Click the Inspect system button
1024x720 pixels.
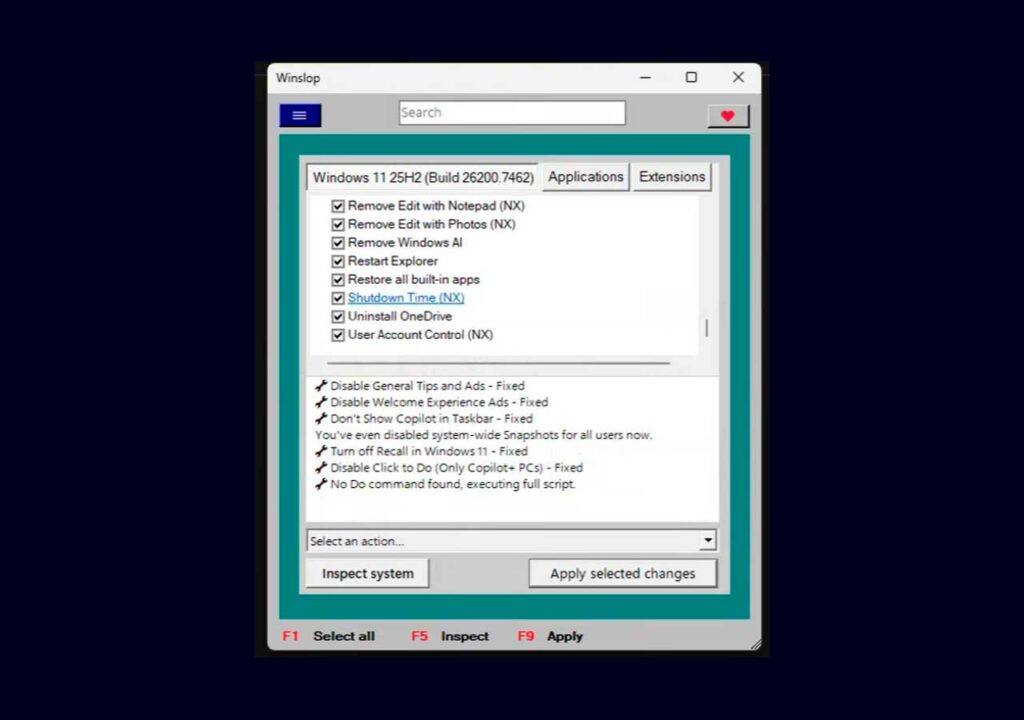coord(367,574)
